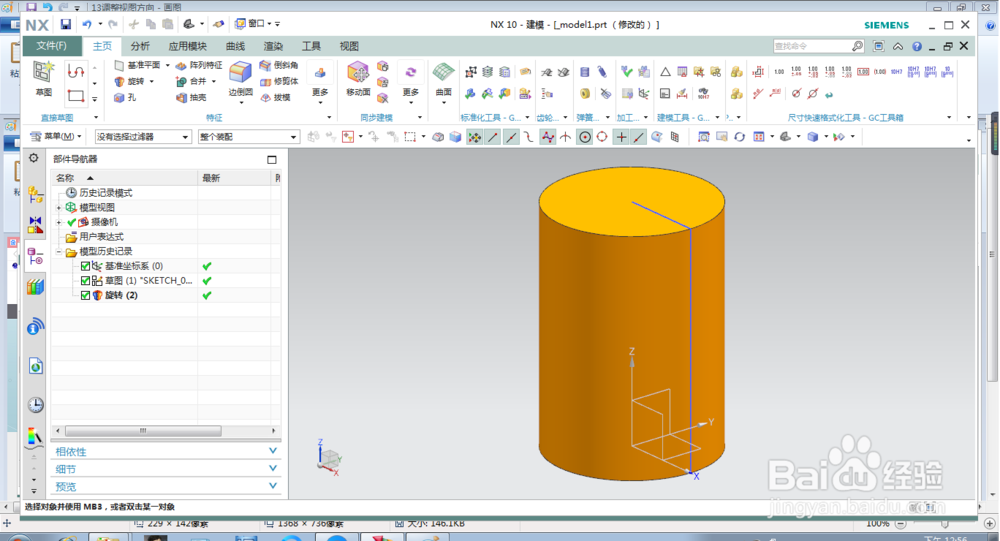Open the assembly navigator sidebar tab
The width and height of the screenshot is (1000, 541).
click(x=36, y=195)
